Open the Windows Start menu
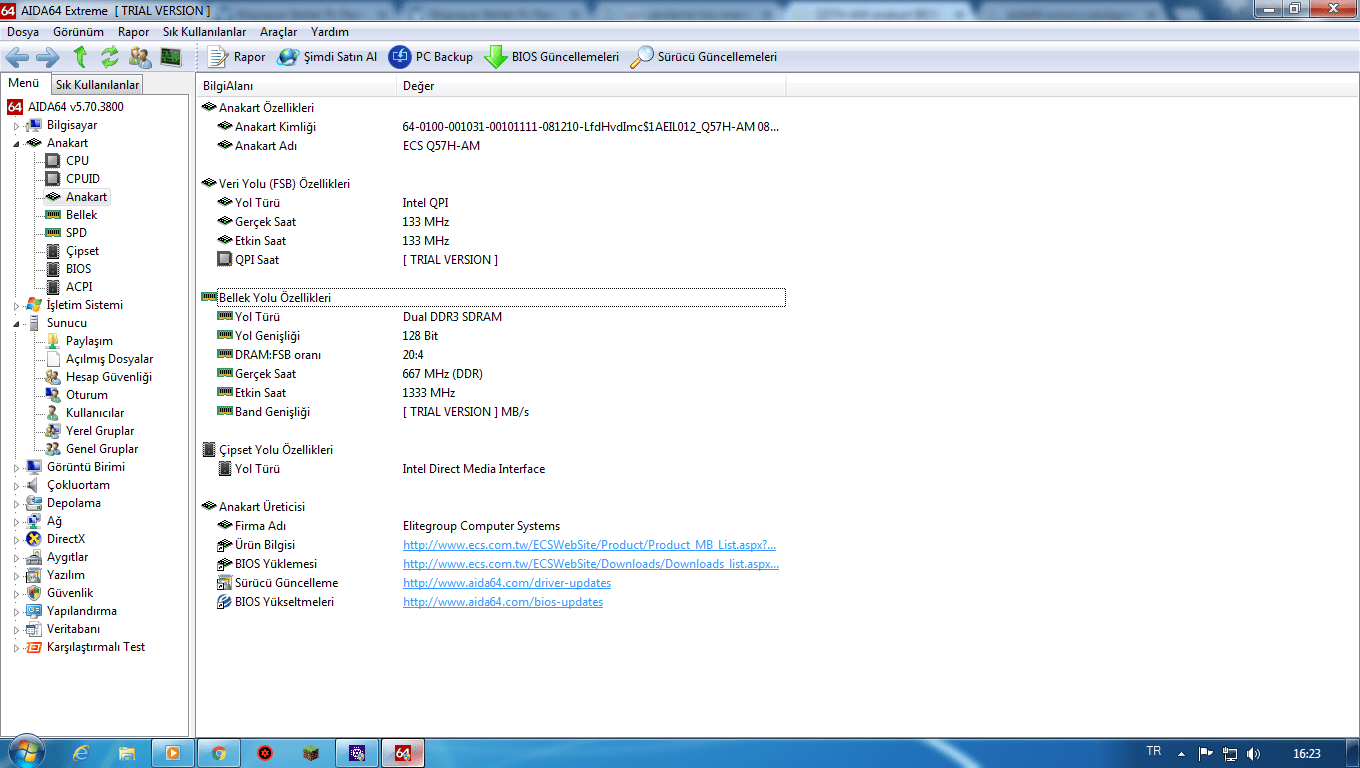Image resolution: width=1360 pixels, height=768 pixels. tap(26, 752)
